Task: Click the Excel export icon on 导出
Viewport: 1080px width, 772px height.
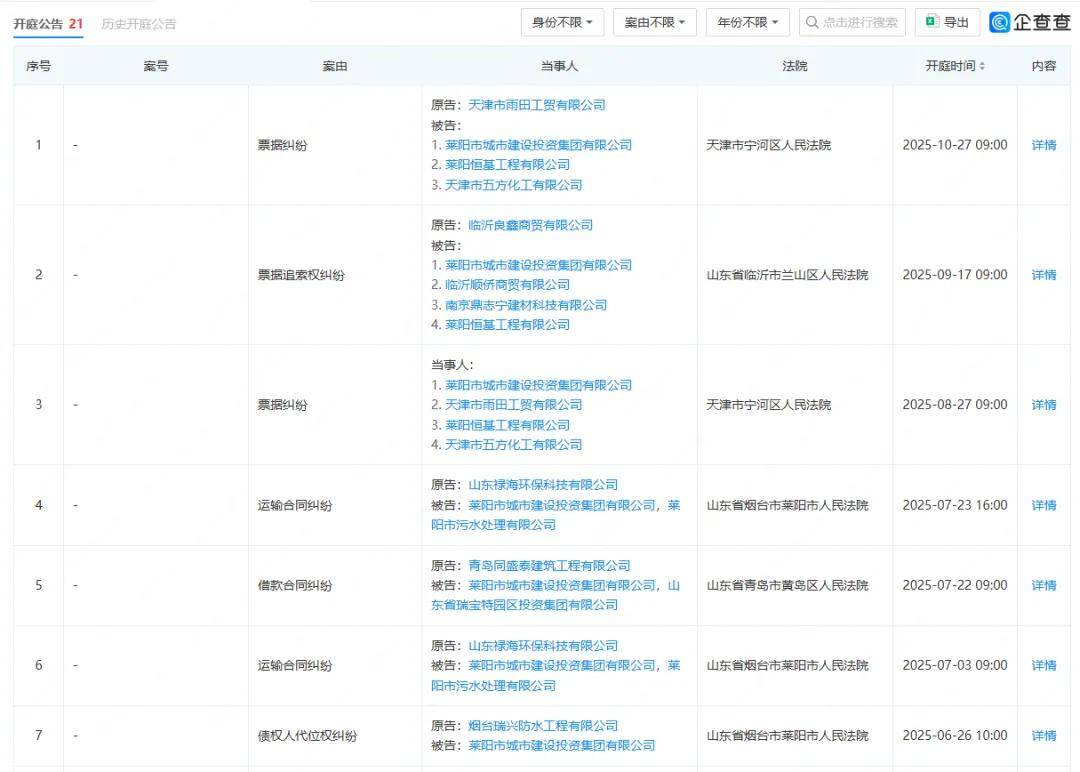Action: tap(931, 22)
